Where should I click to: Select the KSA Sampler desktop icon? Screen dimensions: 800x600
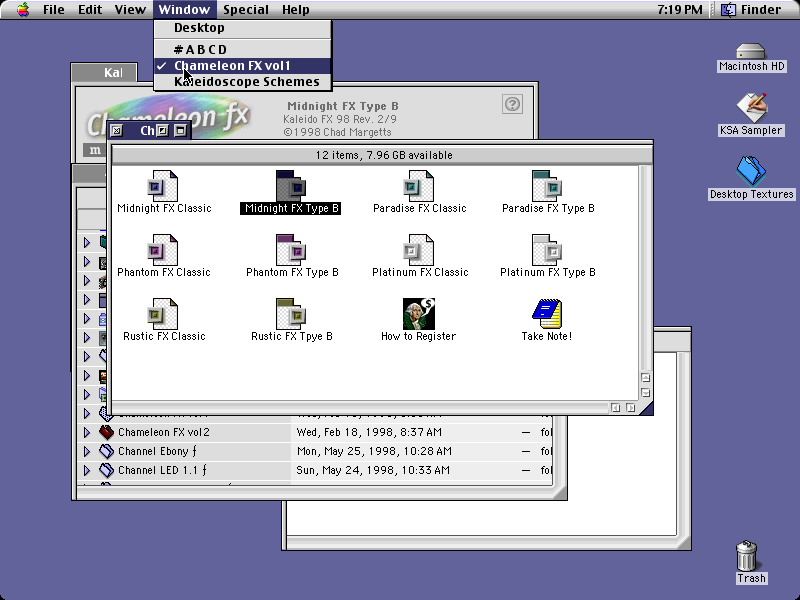751,108
